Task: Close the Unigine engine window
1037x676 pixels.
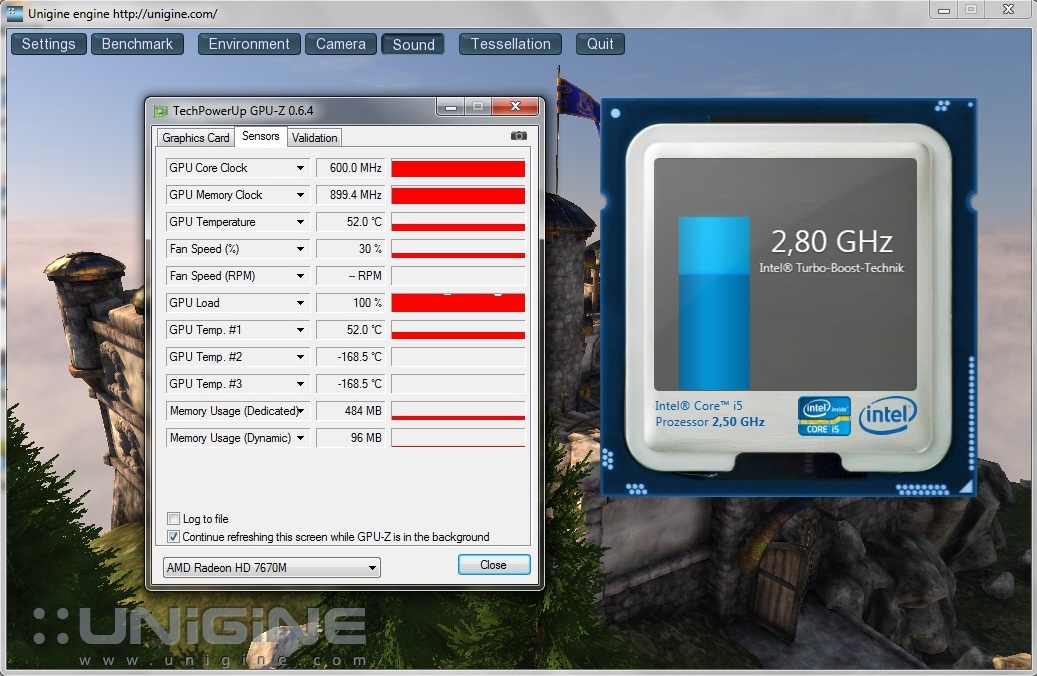Action: pos(1008,10)
